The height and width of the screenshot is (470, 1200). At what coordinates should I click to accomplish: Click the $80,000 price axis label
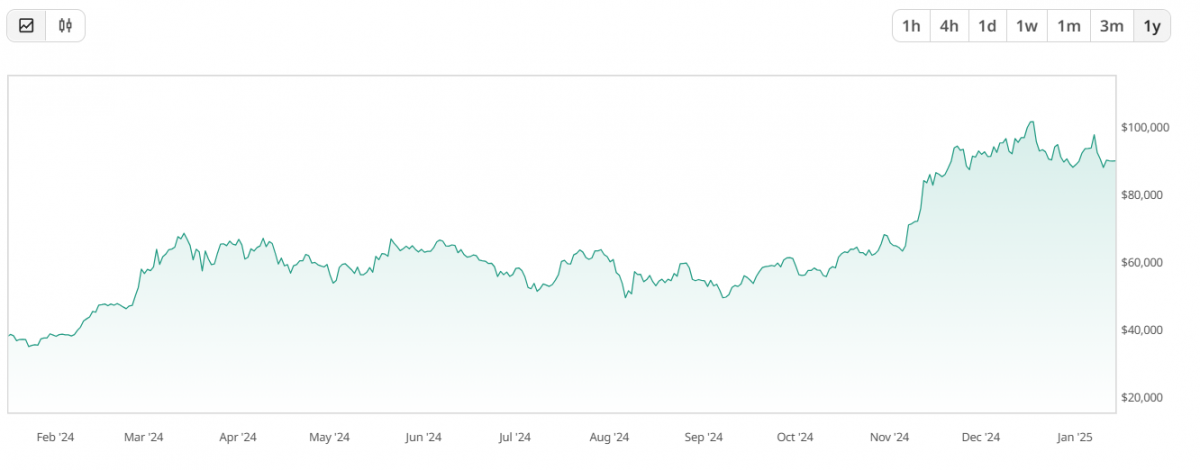pos(1146,195)
